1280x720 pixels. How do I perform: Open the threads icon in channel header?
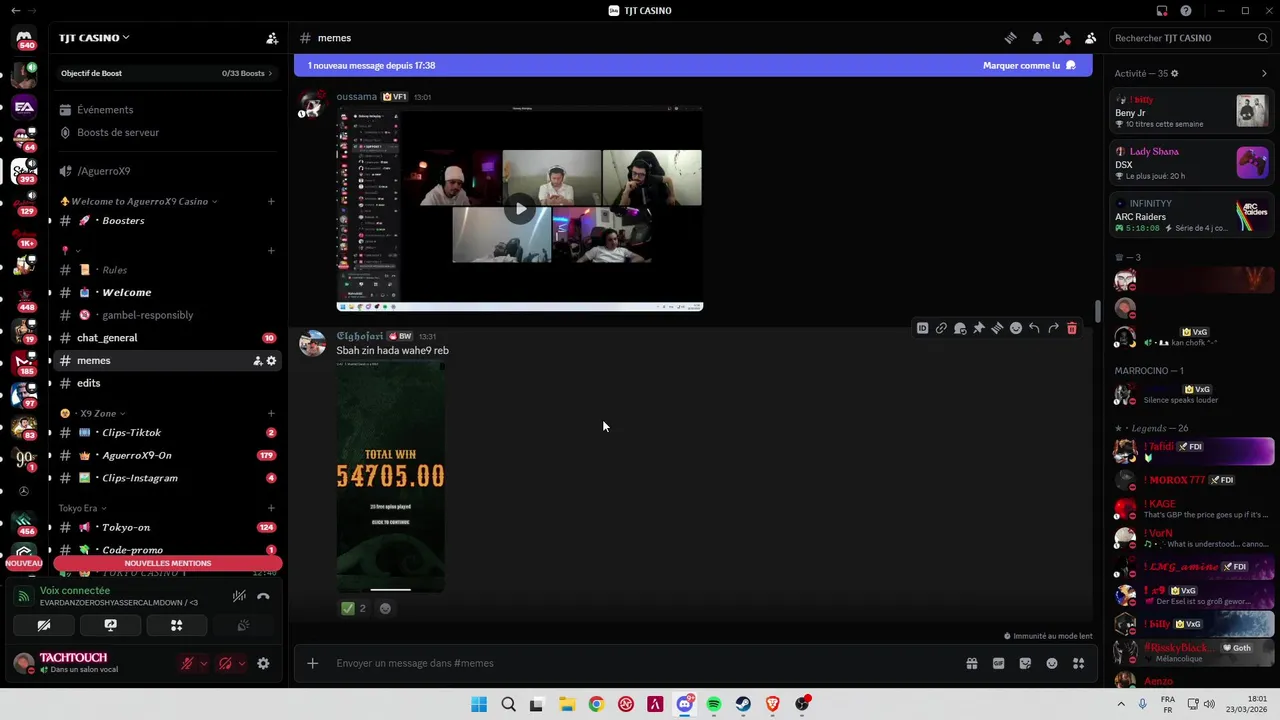click(1010, 38)
